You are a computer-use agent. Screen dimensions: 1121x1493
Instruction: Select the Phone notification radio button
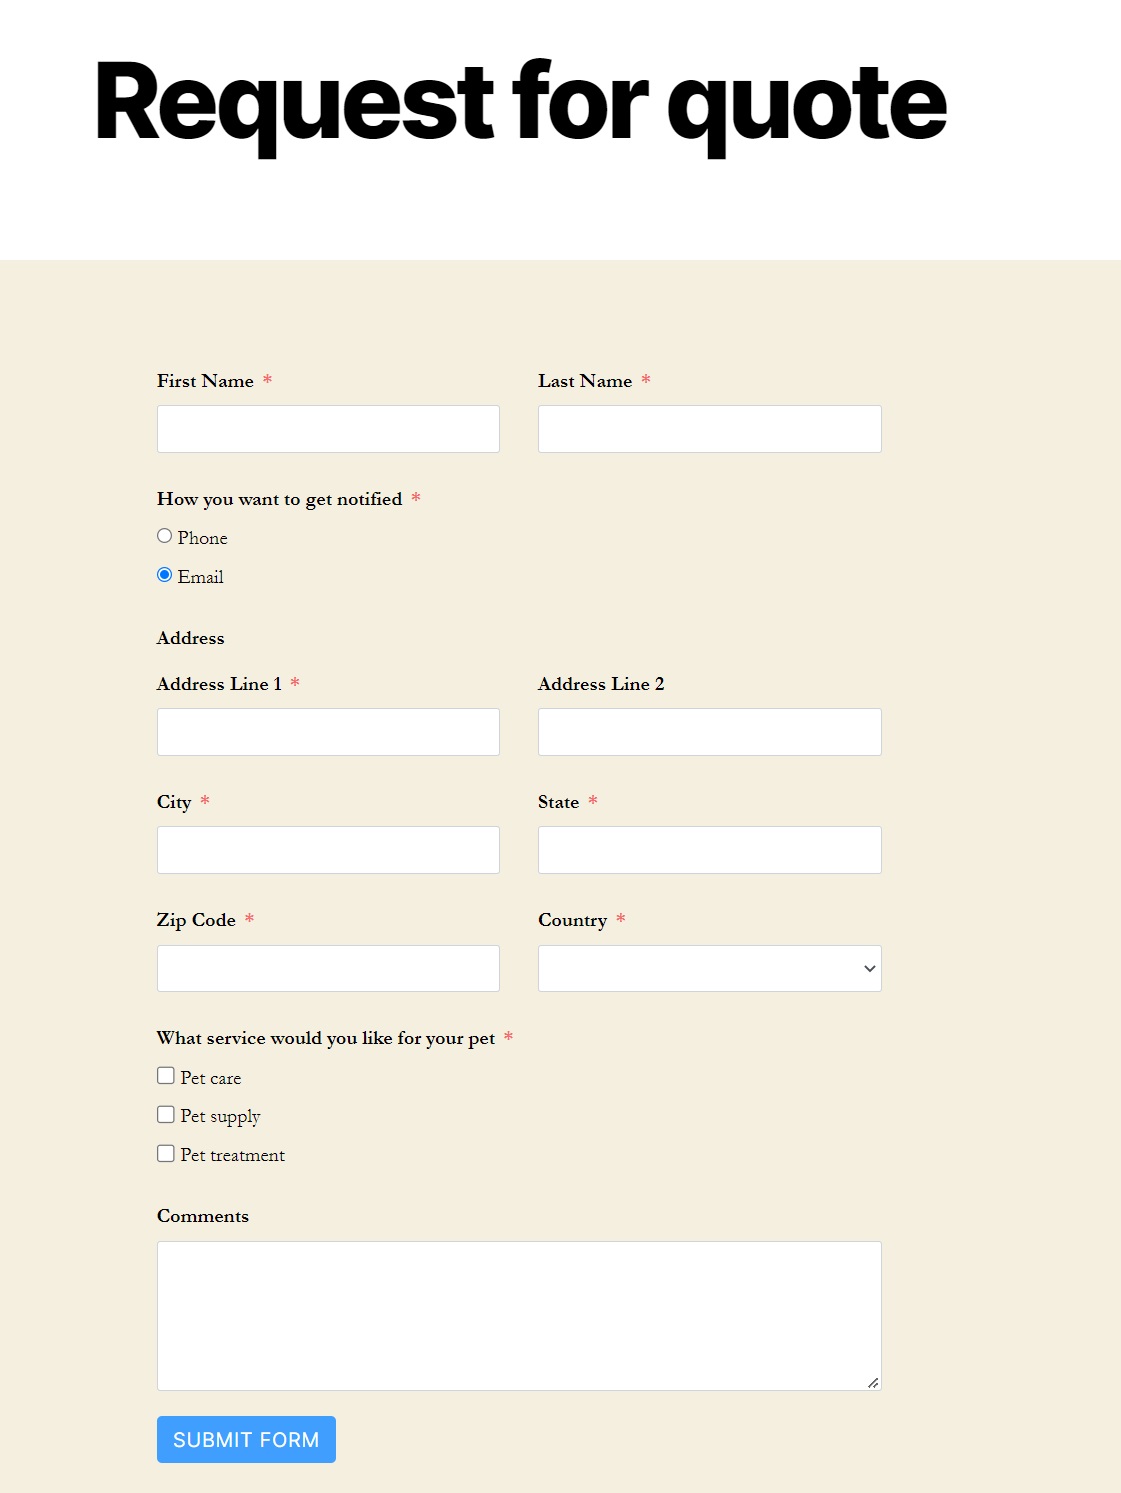point(165,536)
